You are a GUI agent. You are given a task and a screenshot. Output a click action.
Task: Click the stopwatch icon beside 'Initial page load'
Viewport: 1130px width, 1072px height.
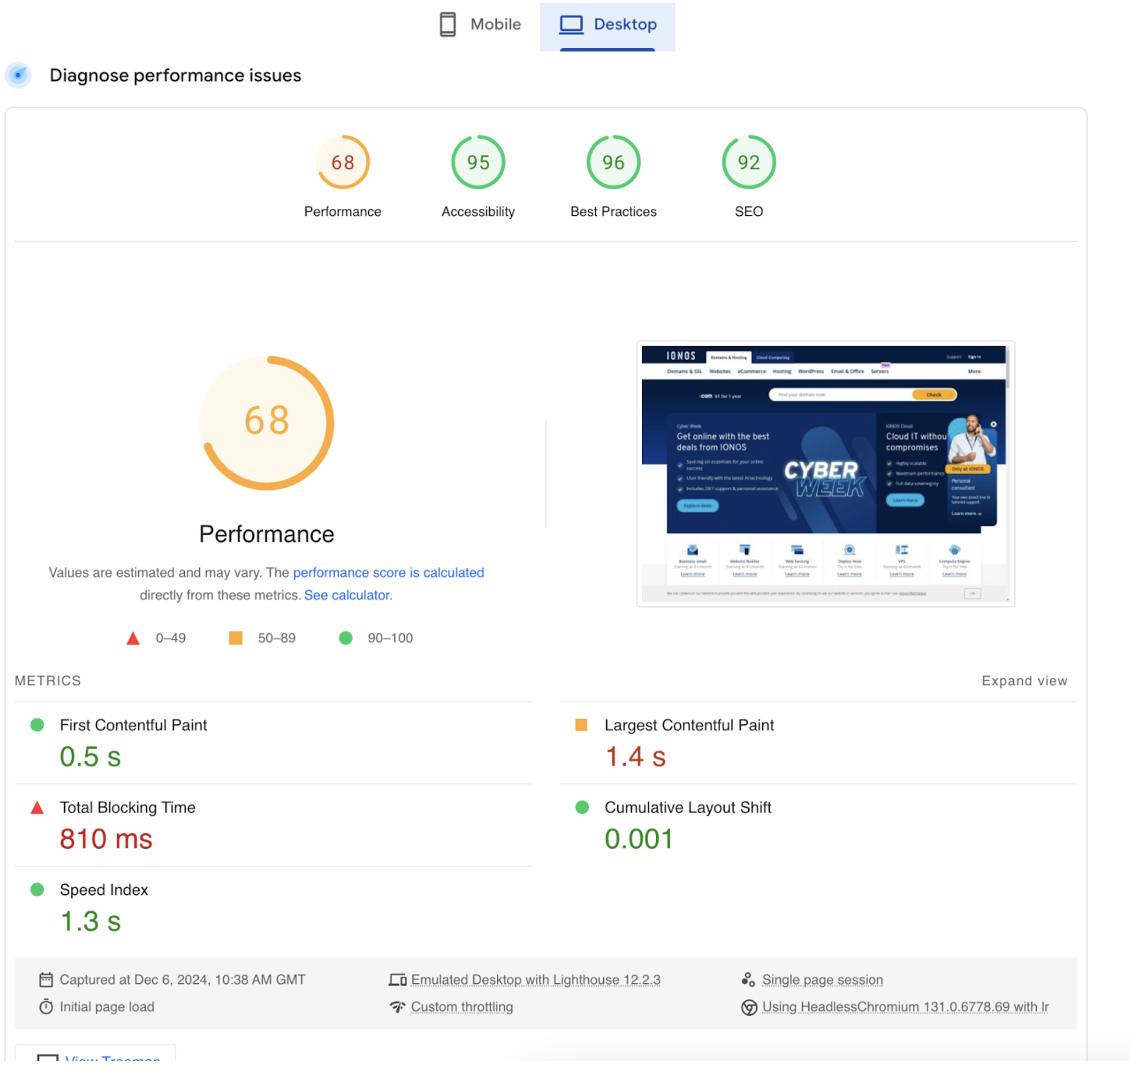(46, 1007)
